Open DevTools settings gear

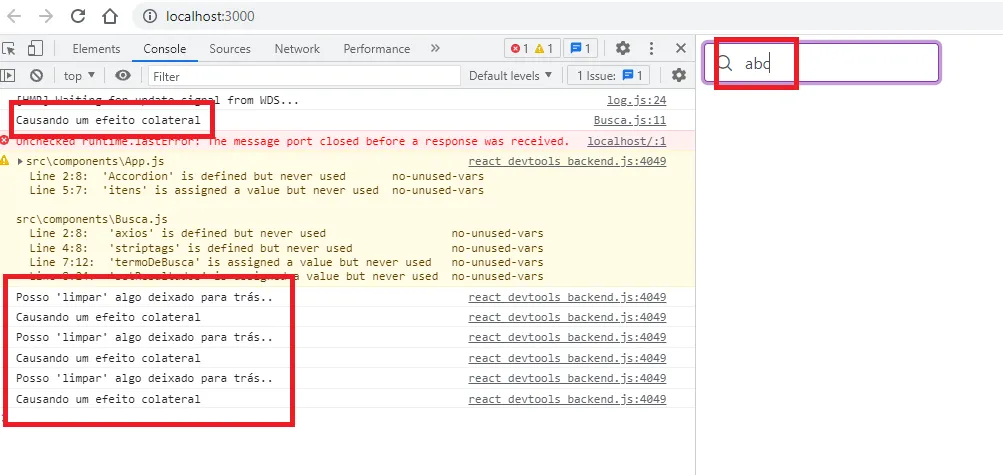(x=622, y=49)
